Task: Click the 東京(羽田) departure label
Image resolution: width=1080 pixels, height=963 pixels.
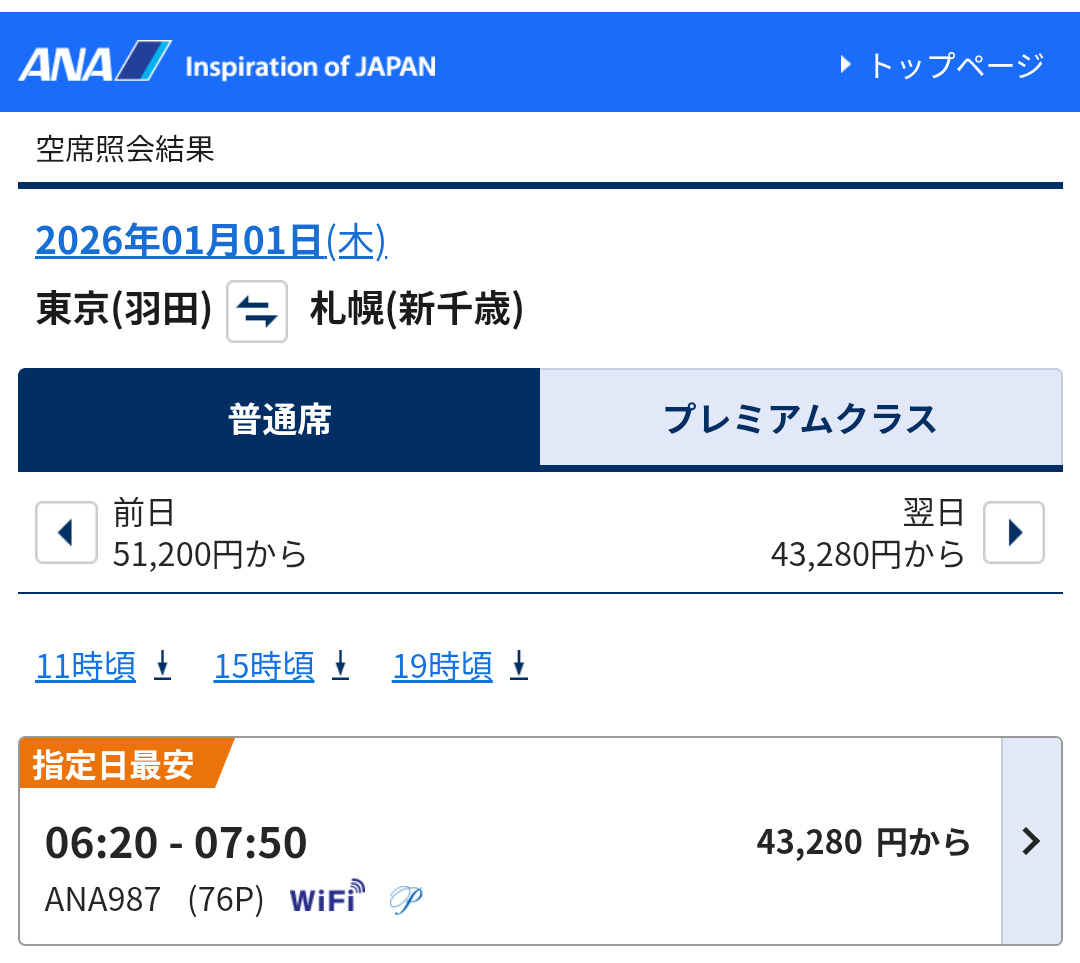Action: 124,310
